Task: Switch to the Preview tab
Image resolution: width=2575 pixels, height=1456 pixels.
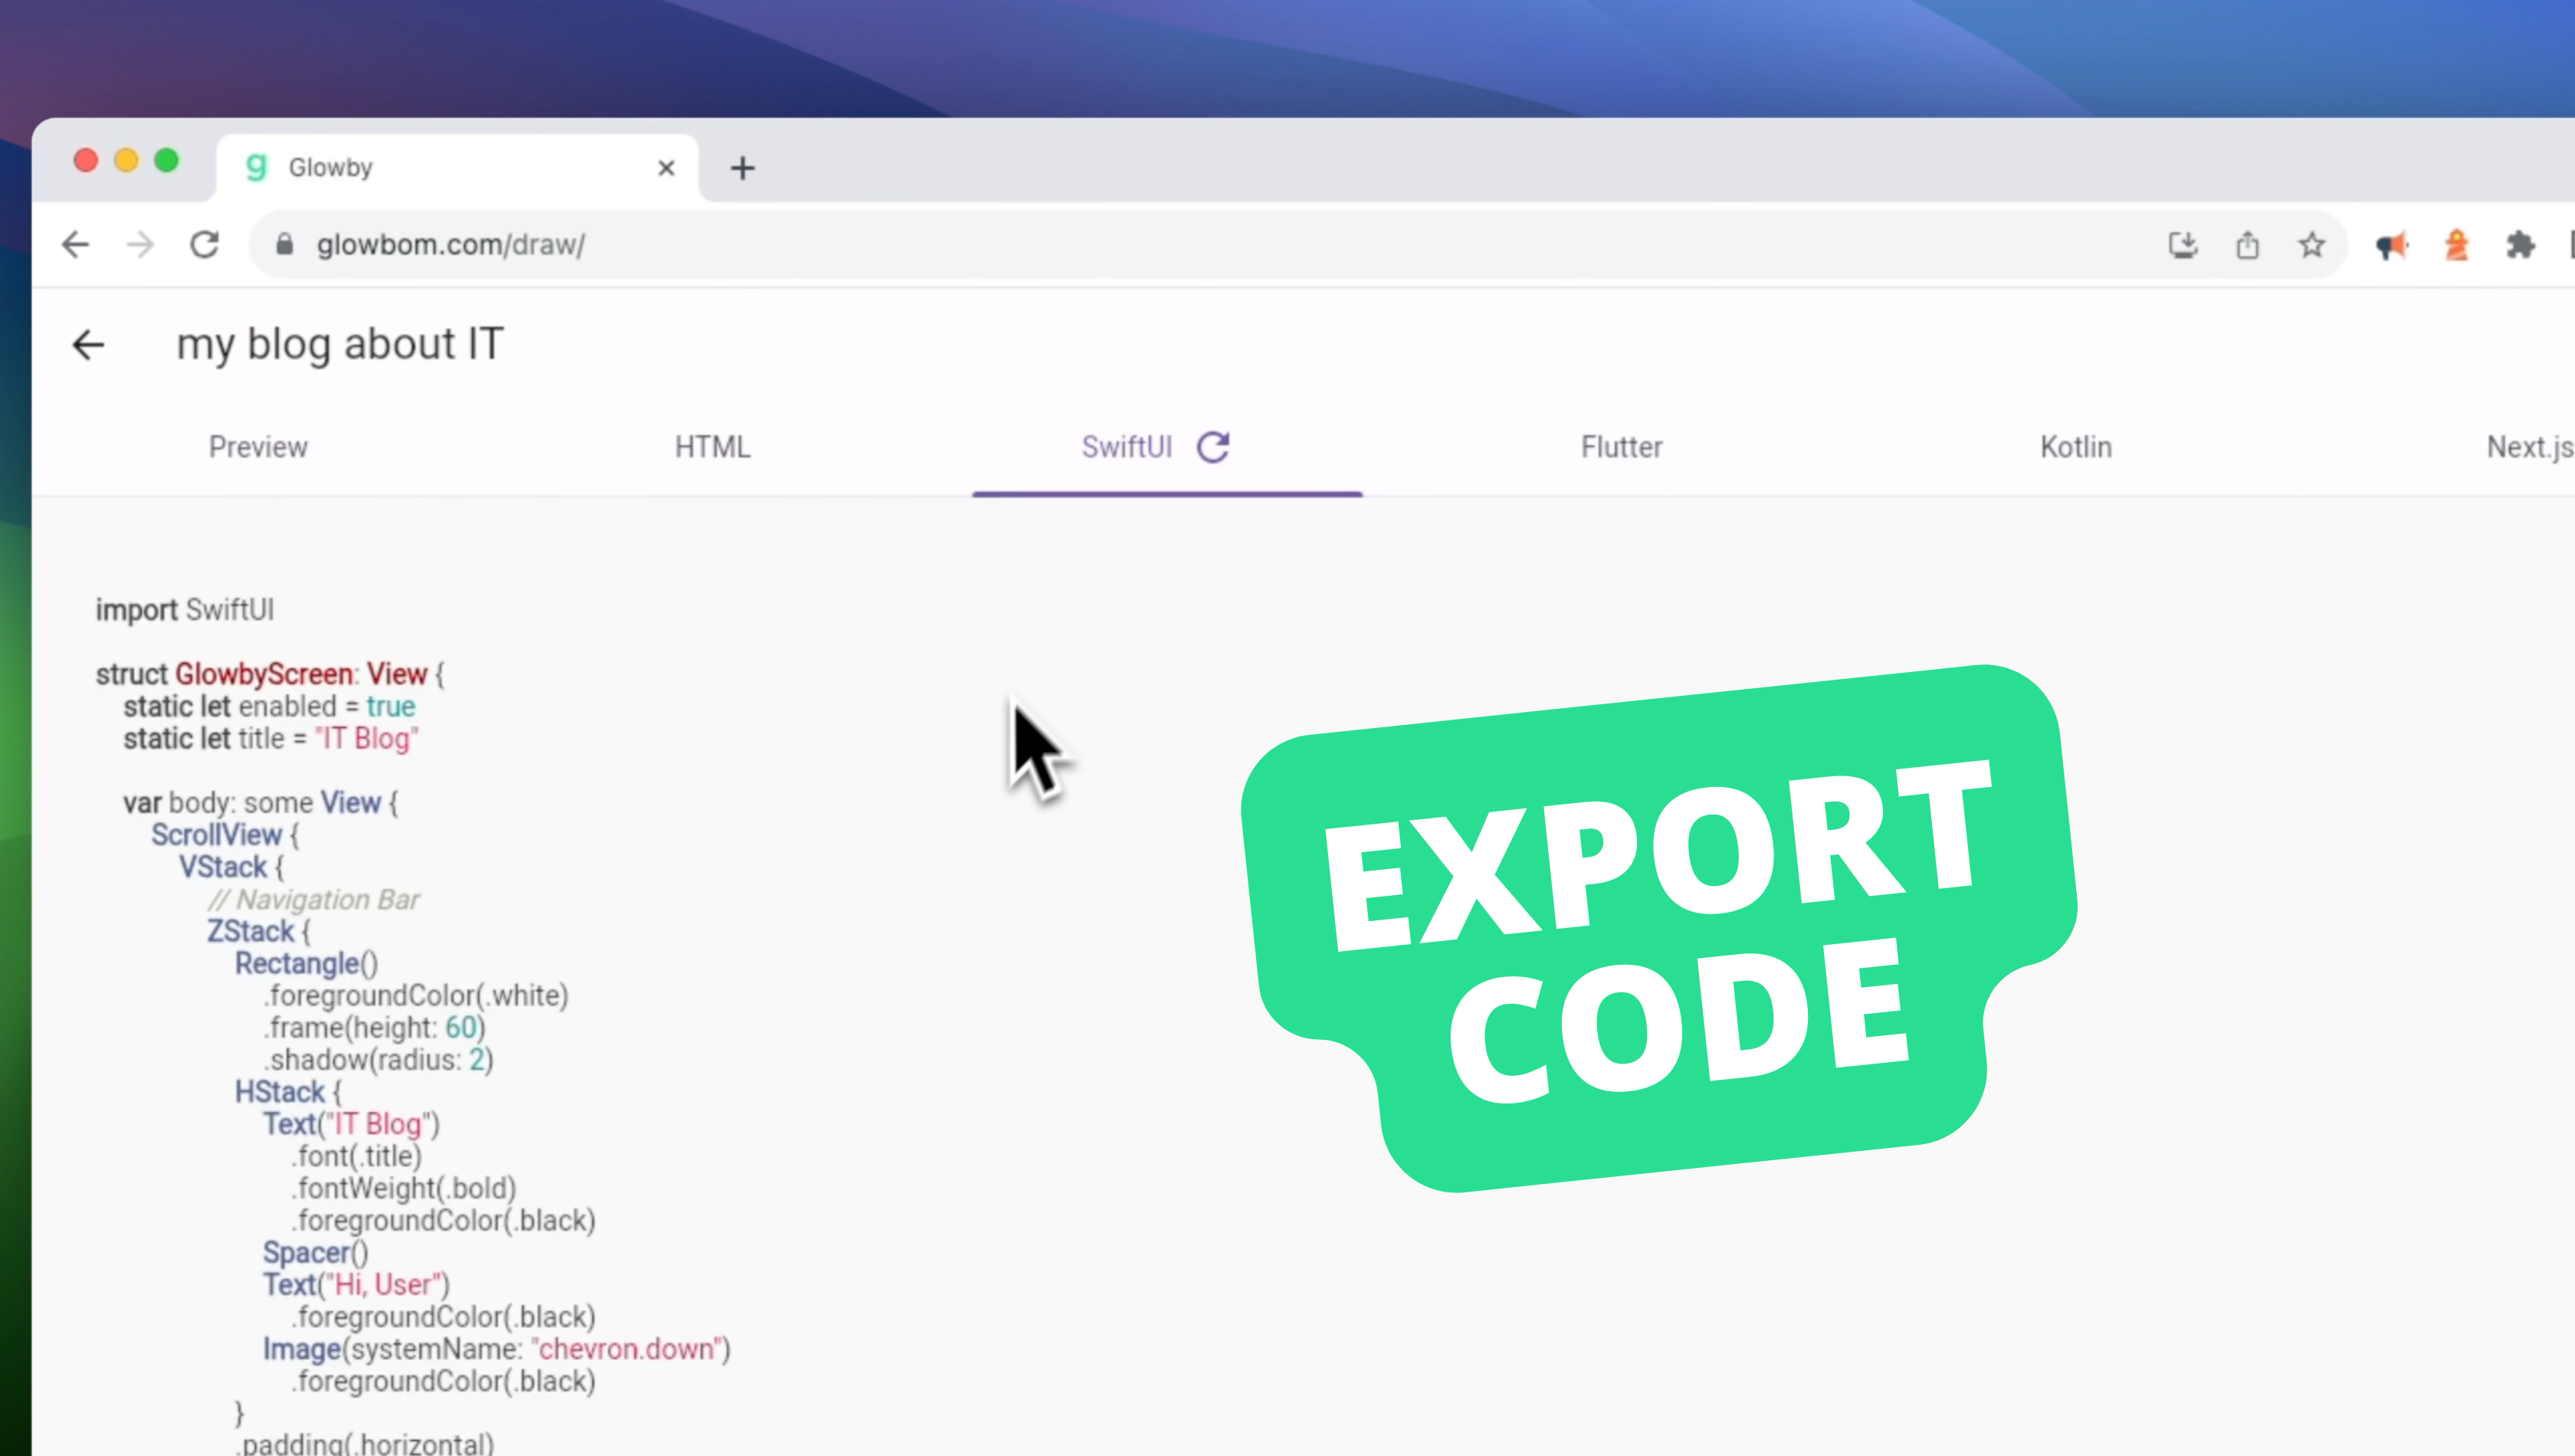Action: tap(258, 447)
